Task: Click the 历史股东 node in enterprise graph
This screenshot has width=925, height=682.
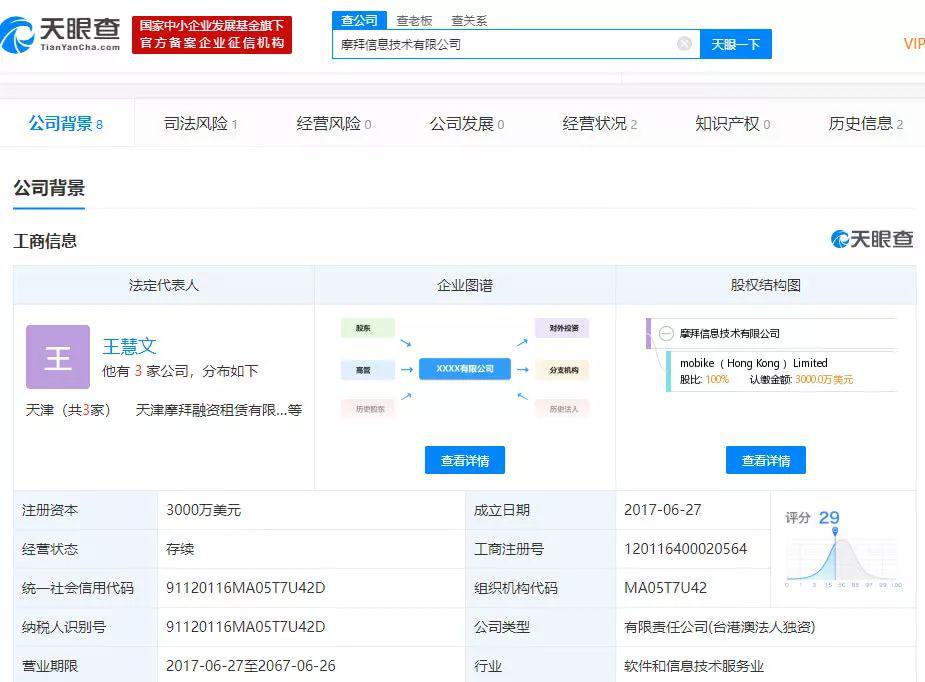Action: 368,408
